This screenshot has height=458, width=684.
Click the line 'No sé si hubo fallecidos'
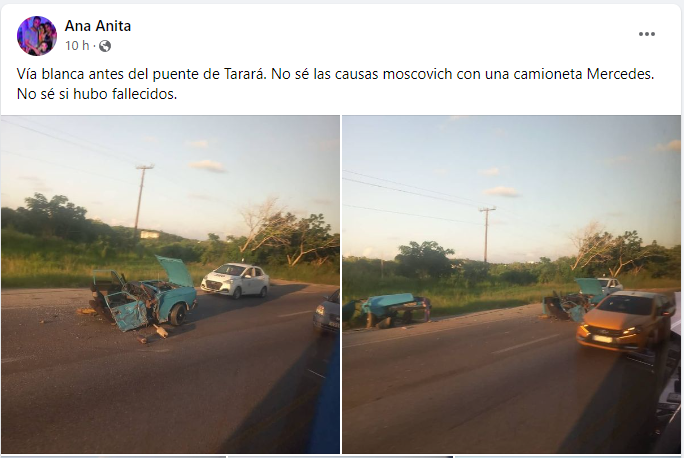tap(97, 94)
